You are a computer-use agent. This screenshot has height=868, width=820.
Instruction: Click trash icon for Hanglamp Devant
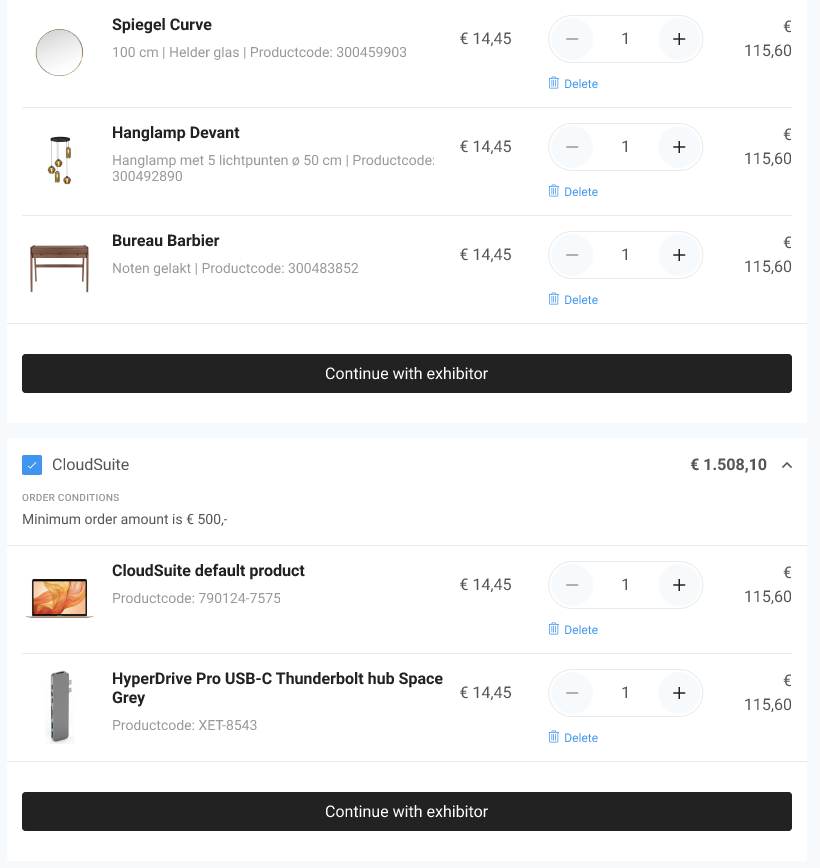click(x=554, y=191)
